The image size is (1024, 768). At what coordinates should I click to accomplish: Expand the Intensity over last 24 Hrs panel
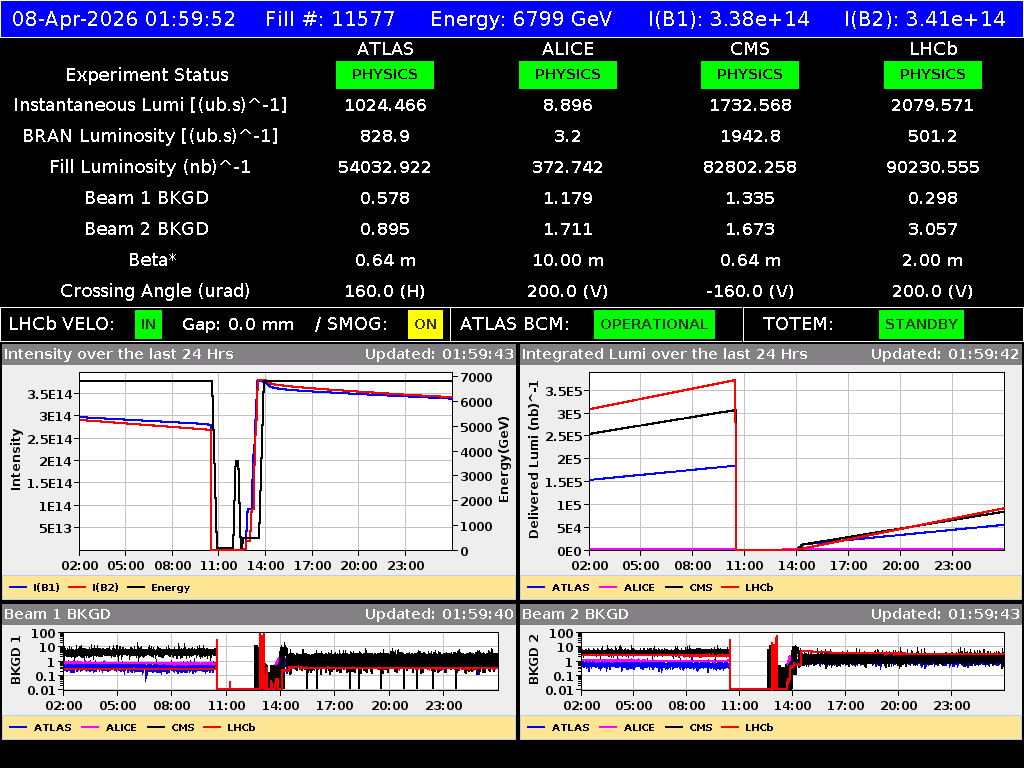pyautogui.click(x=120, y=353)
